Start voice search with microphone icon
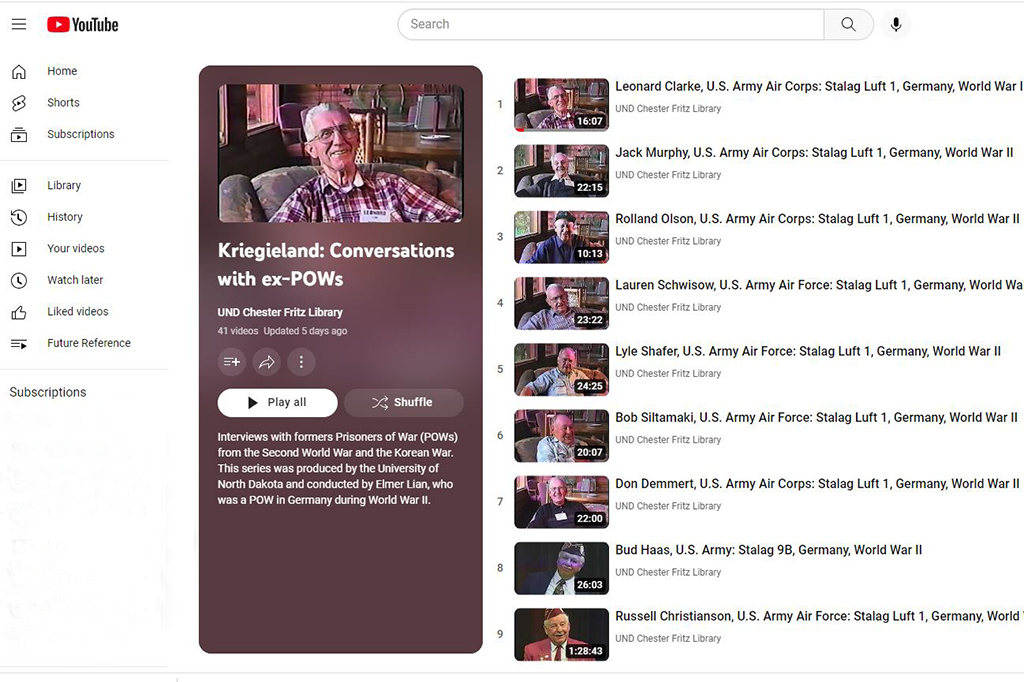This screenshot has height=682, width=1024. point(896,25)
